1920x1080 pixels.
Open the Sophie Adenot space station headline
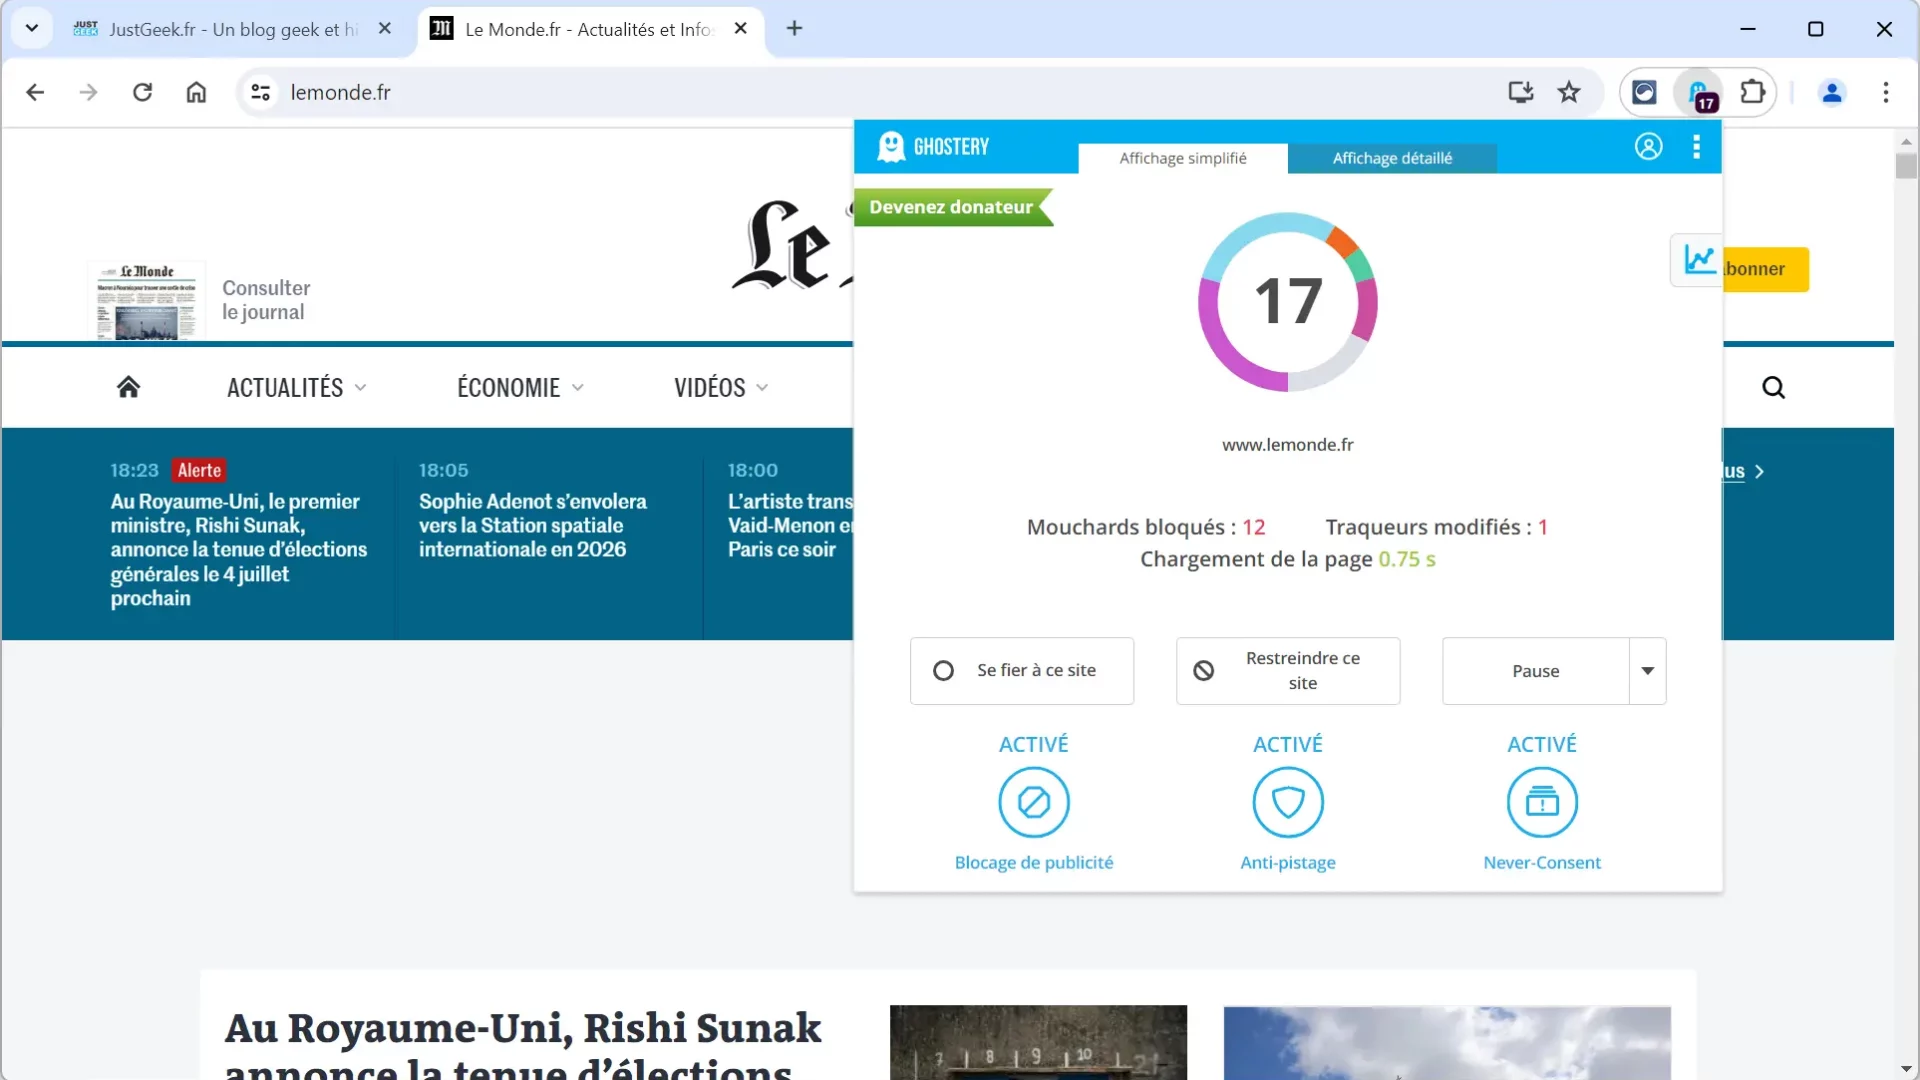(533, 525)
